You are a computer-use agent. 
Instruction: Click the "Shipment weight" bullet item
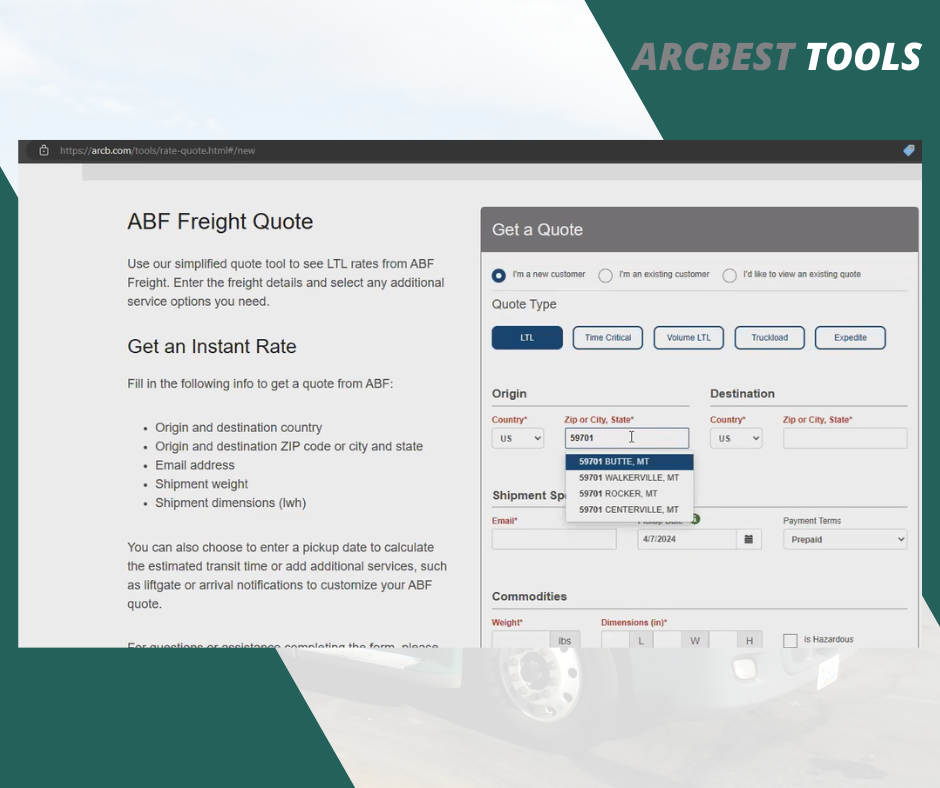[201, 484]
